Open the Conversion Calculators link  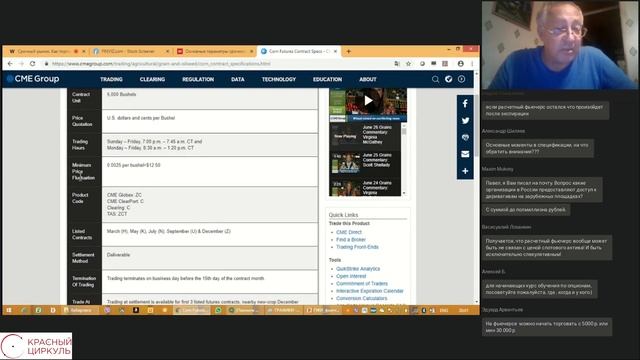[x=361, y=298]
